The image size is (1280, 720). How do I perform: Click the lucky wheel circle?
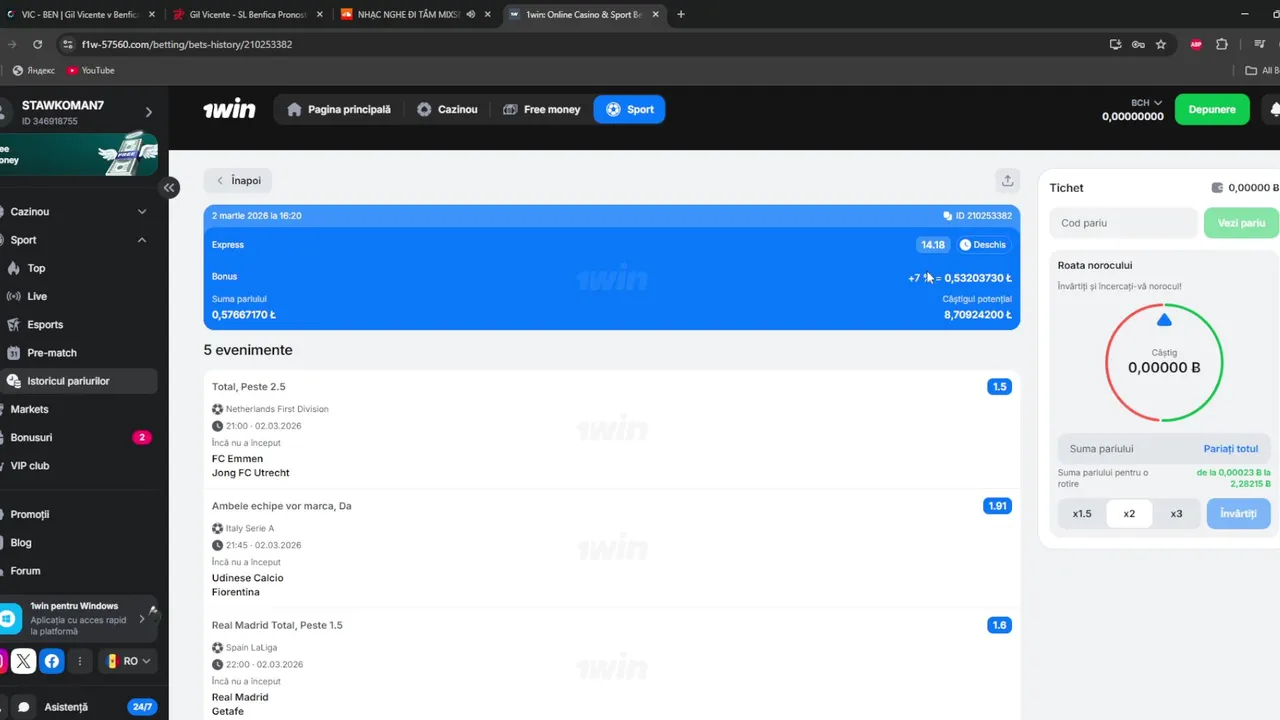[x=1164, y=362]
